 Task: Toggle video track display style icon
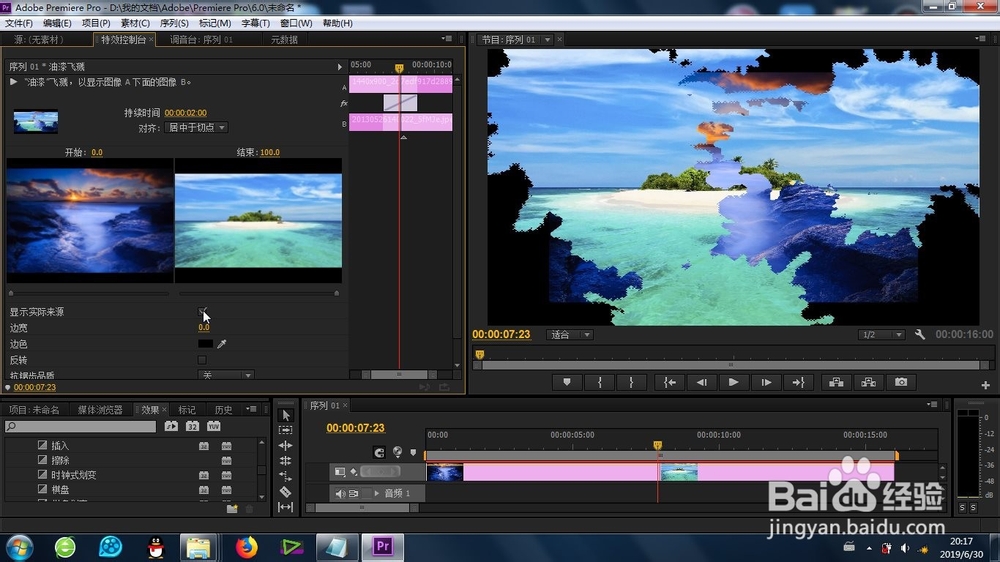pos(340,471)
